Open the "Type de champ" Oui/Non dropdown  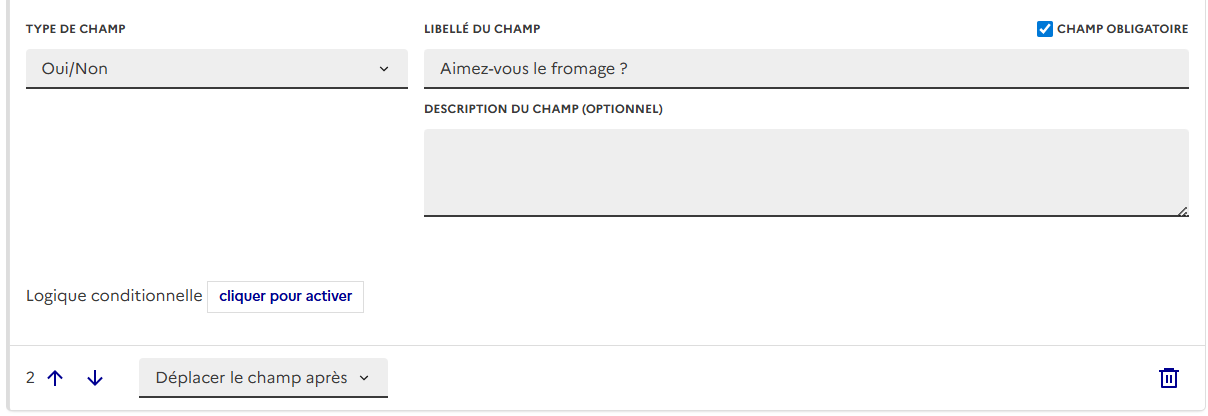[216, 69]
